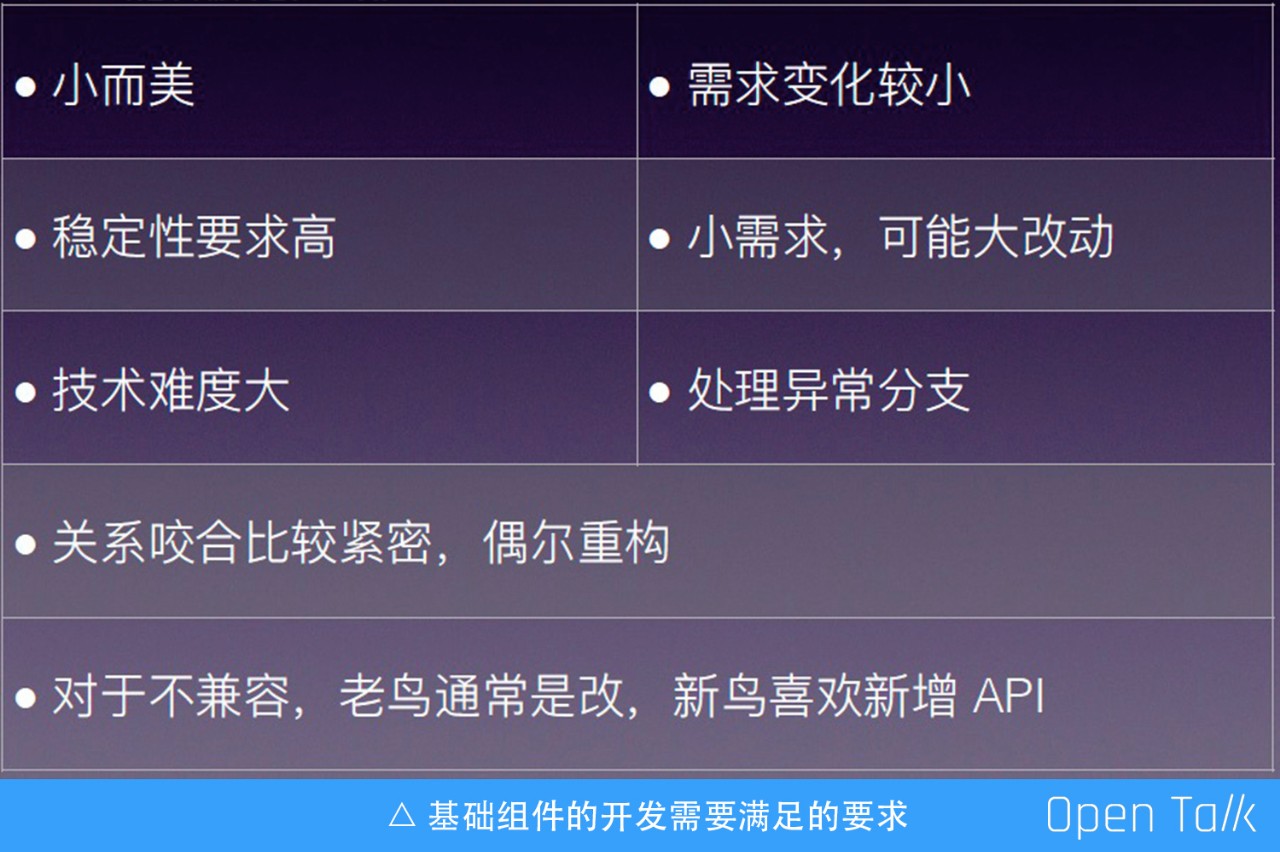Click the 稳定性要求高 text

tap(194, 237)
